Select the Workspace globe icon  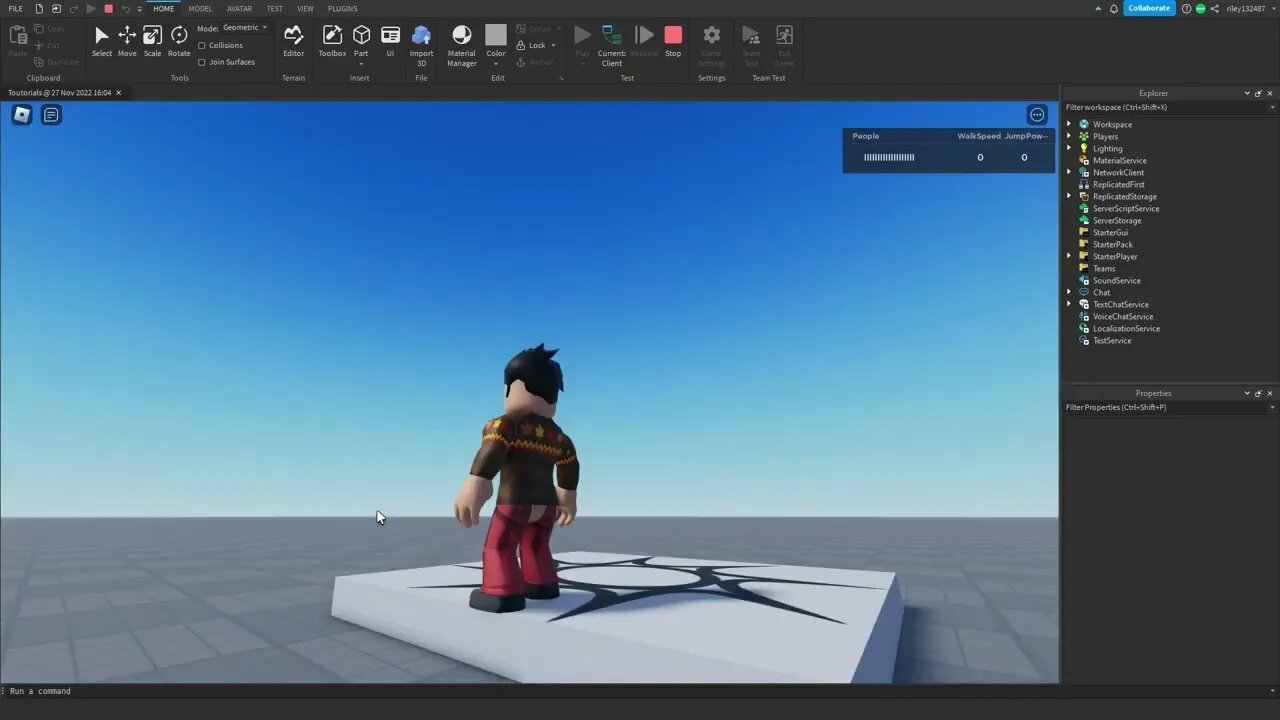1083,124
